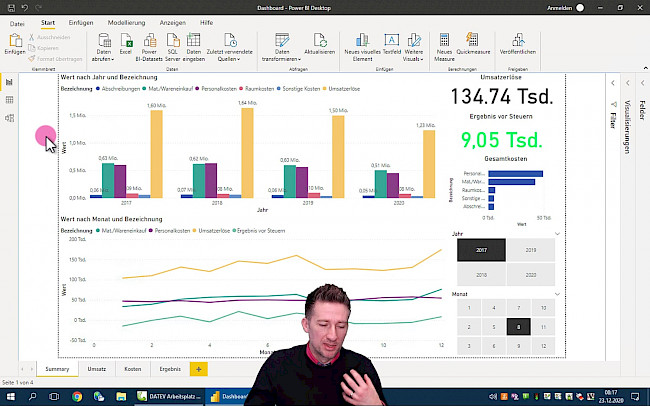Click the Personalkosten legend color marker

[197, 89]
